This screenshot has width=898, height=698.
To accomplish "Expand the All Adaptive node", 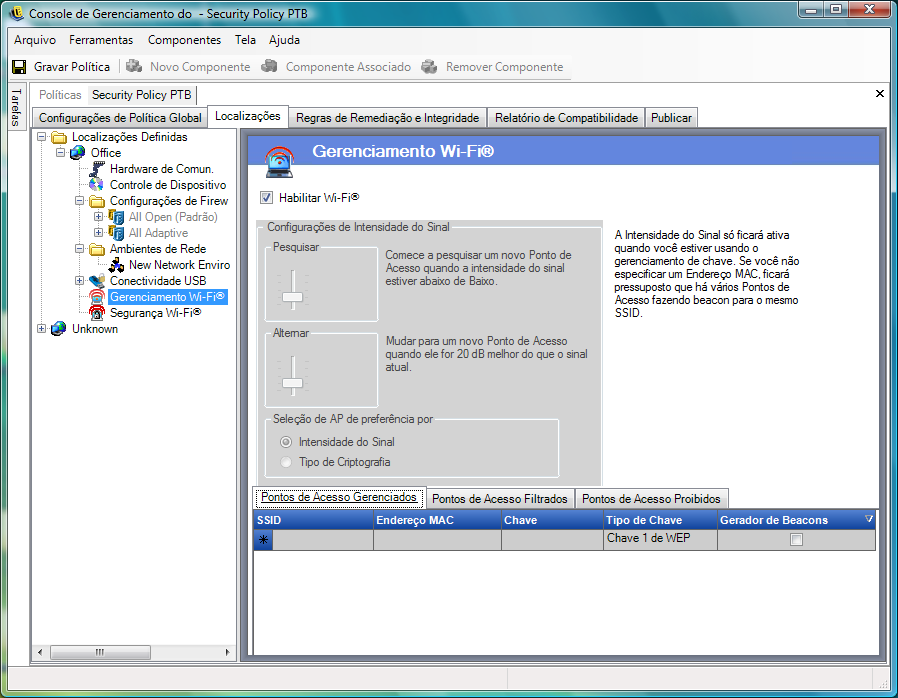I will tap(99, 232).
